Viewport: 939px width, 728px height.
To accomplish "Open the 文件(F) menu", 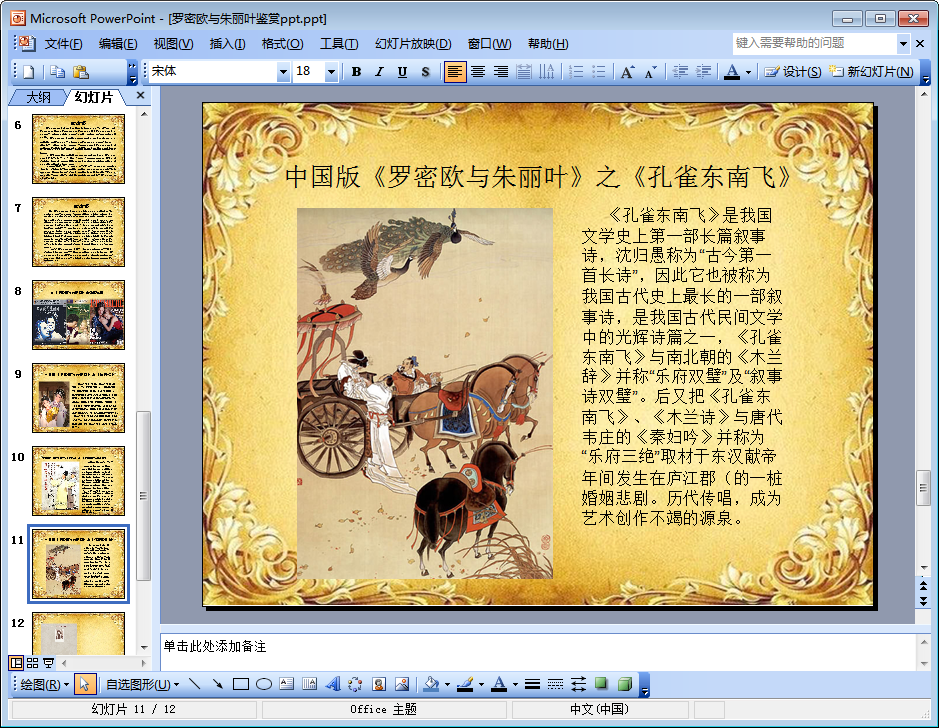I will point(63,44).
